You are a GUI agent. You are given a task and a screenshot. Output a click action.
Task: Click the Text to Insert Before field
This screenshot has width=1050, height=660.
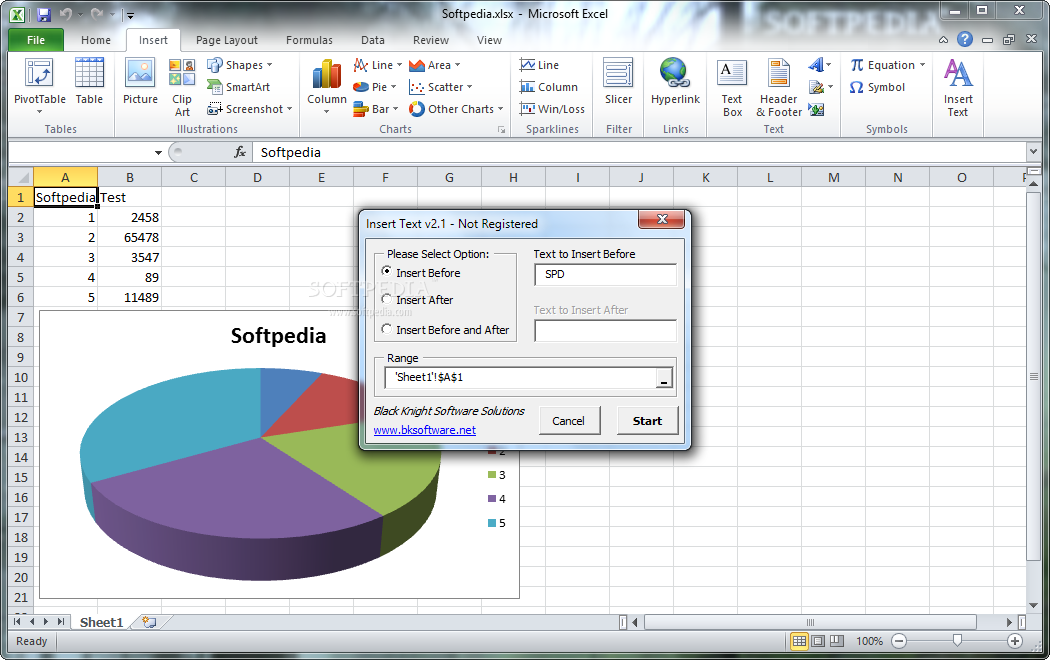coord(605,274)
